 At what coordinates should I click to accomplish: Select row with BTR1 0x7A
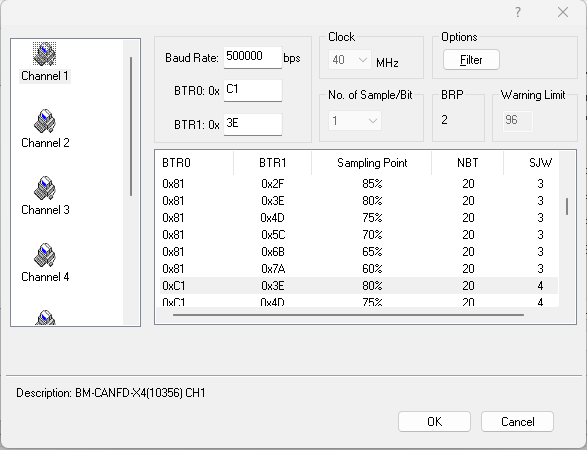point(359,269)
